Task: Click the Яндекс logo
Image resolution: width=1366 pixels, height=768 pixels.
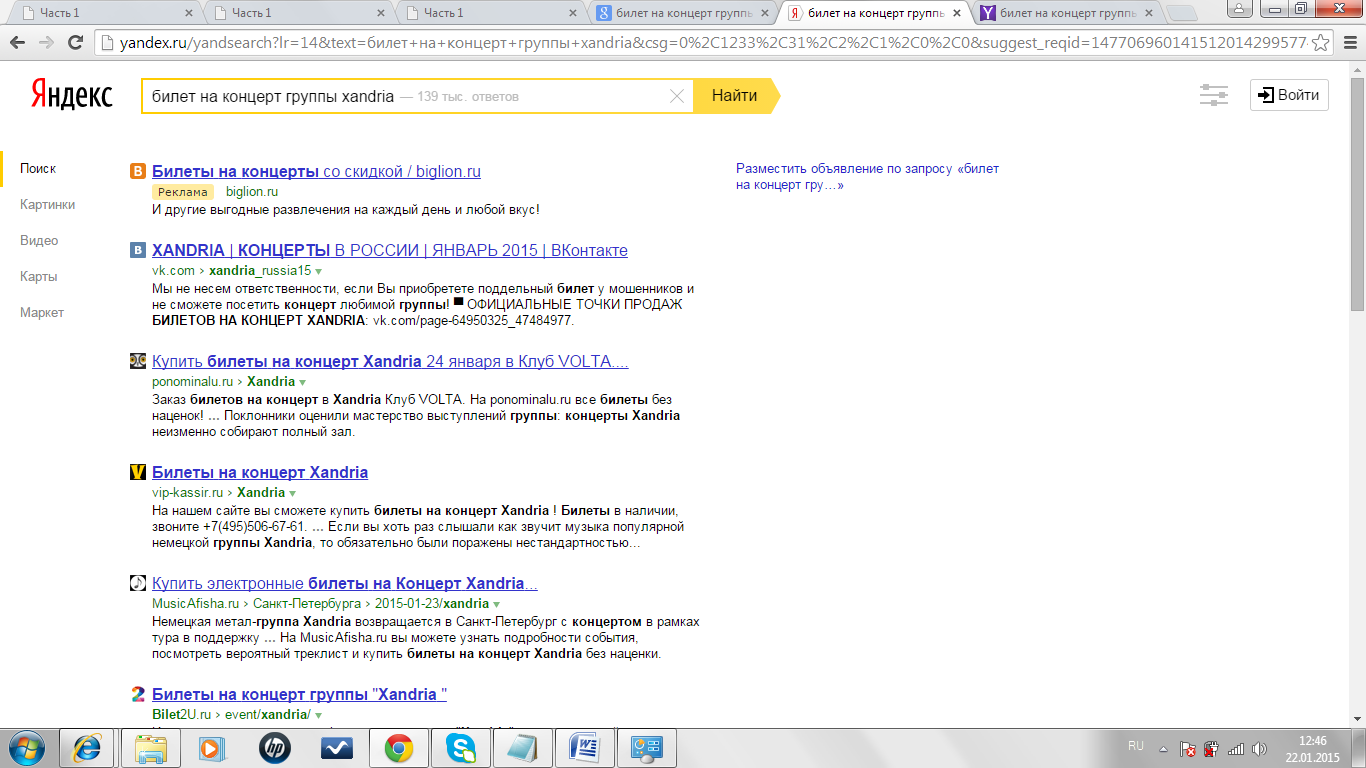Action: tap(72, 96)
